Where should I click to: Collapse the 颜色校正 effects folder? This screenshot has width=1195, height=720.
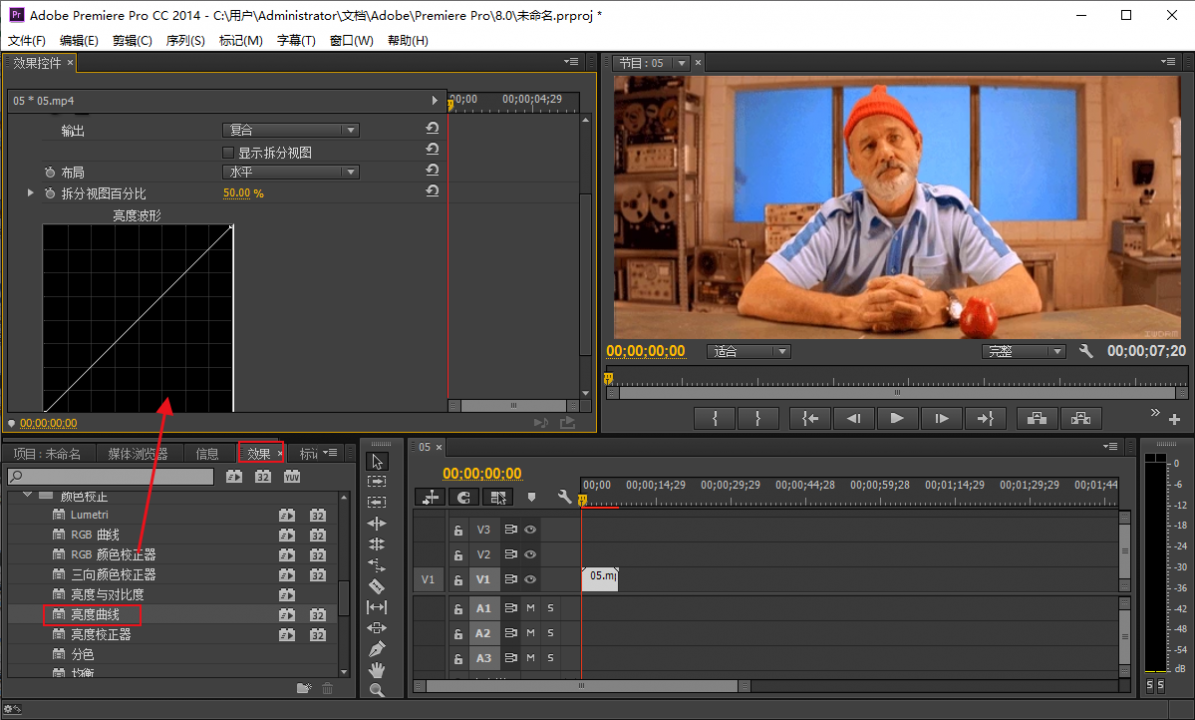(x=27, y=495)
